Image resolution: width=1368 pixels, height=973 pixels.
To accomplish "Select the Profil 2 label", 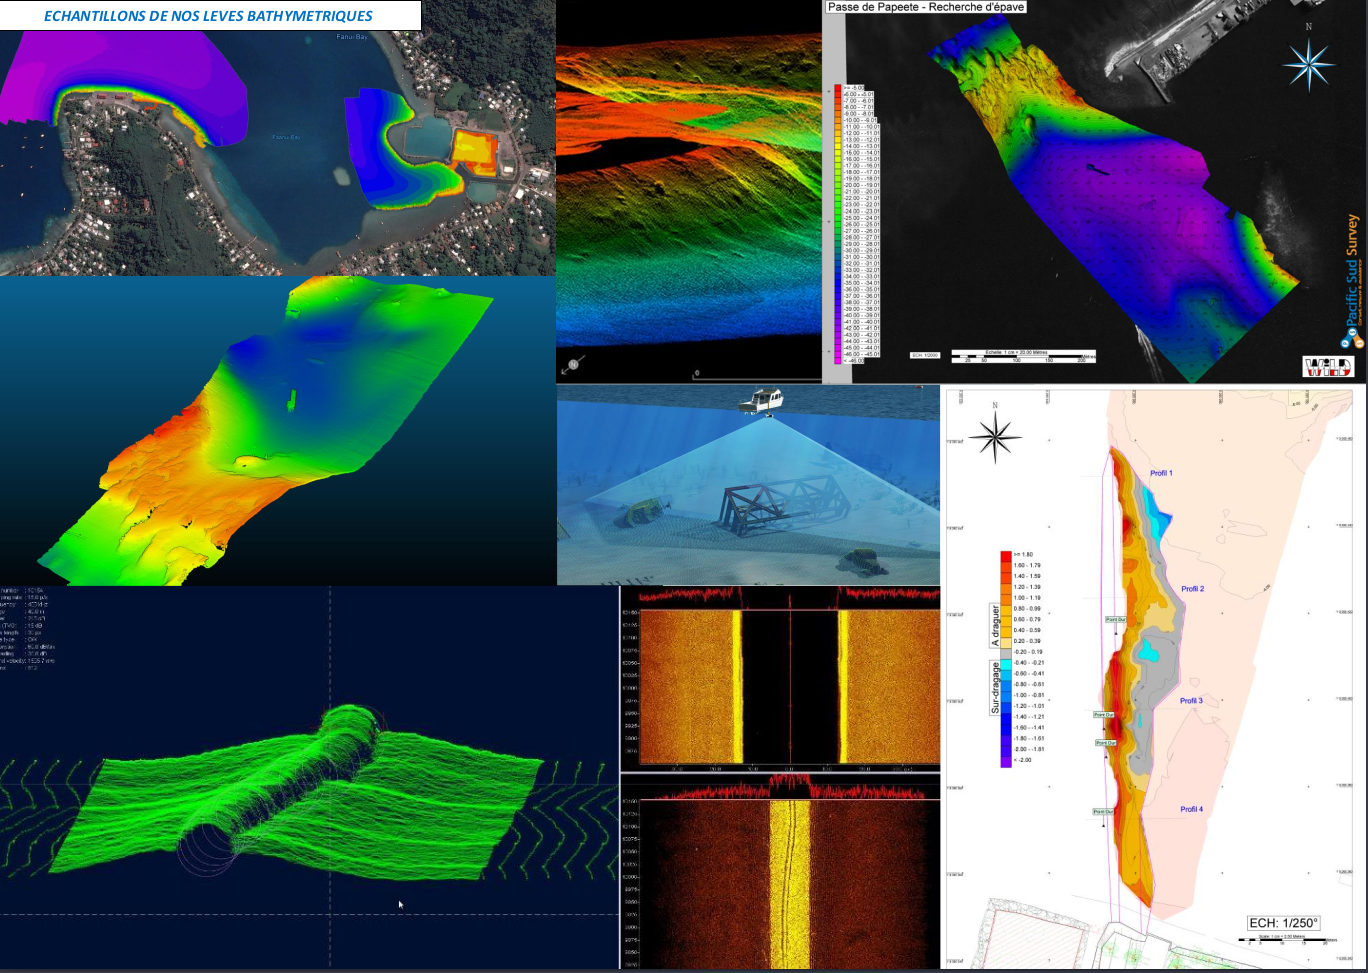I will click(1192, 589).
